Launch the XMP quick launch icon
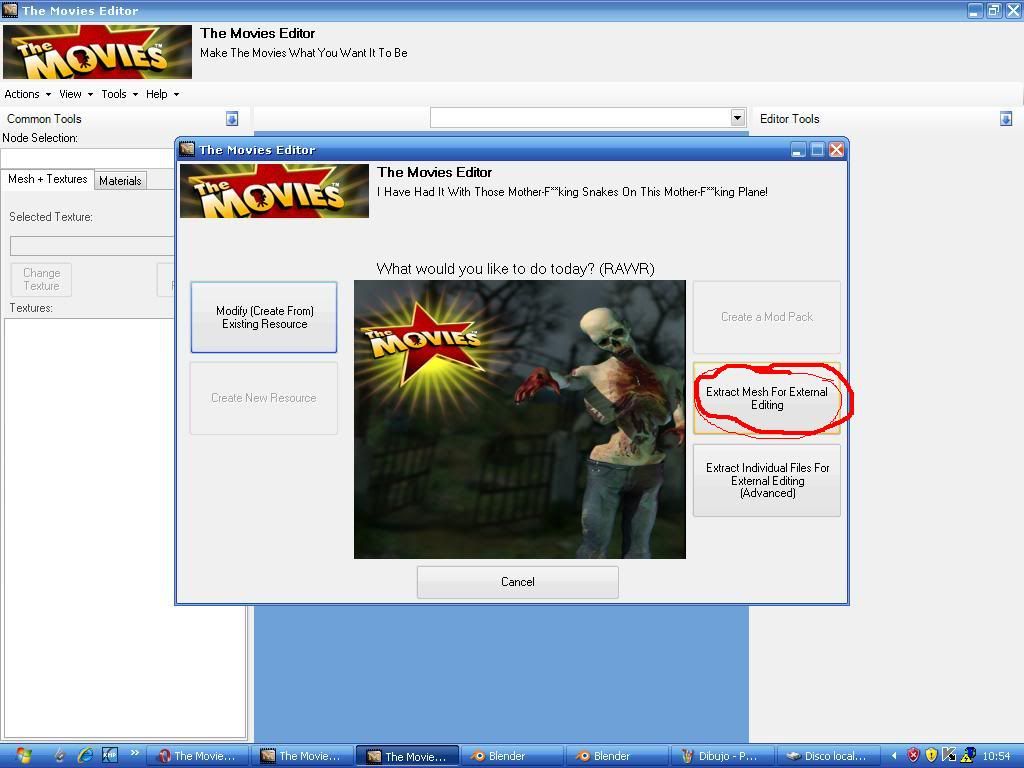 coord(110,756)
